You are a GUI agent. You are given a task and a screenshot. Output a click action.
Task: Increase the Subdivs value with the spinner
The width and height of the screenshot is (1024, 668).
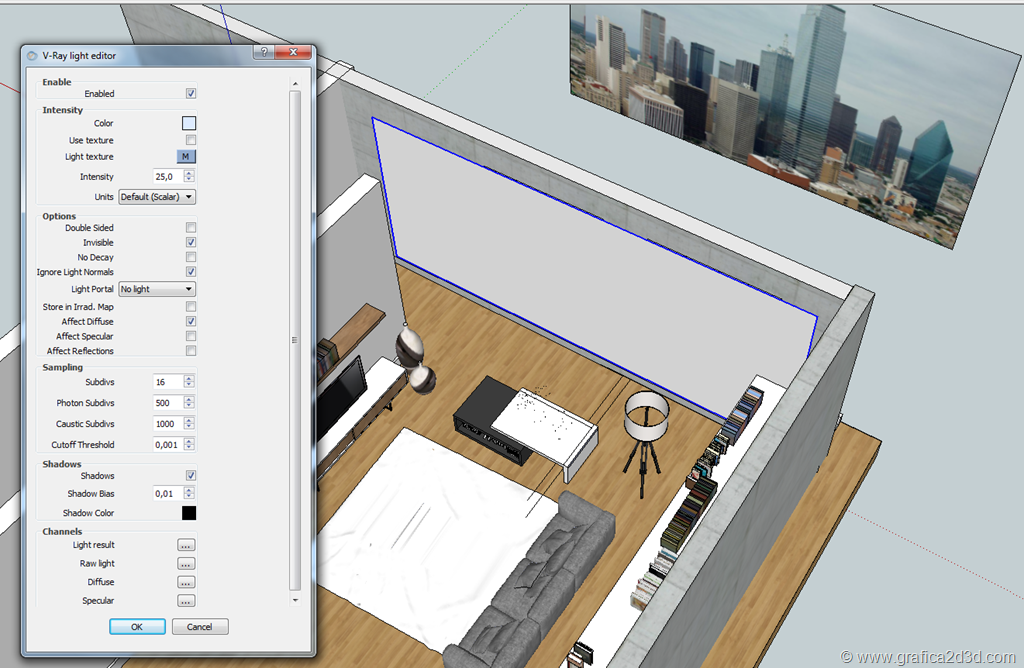189,378
